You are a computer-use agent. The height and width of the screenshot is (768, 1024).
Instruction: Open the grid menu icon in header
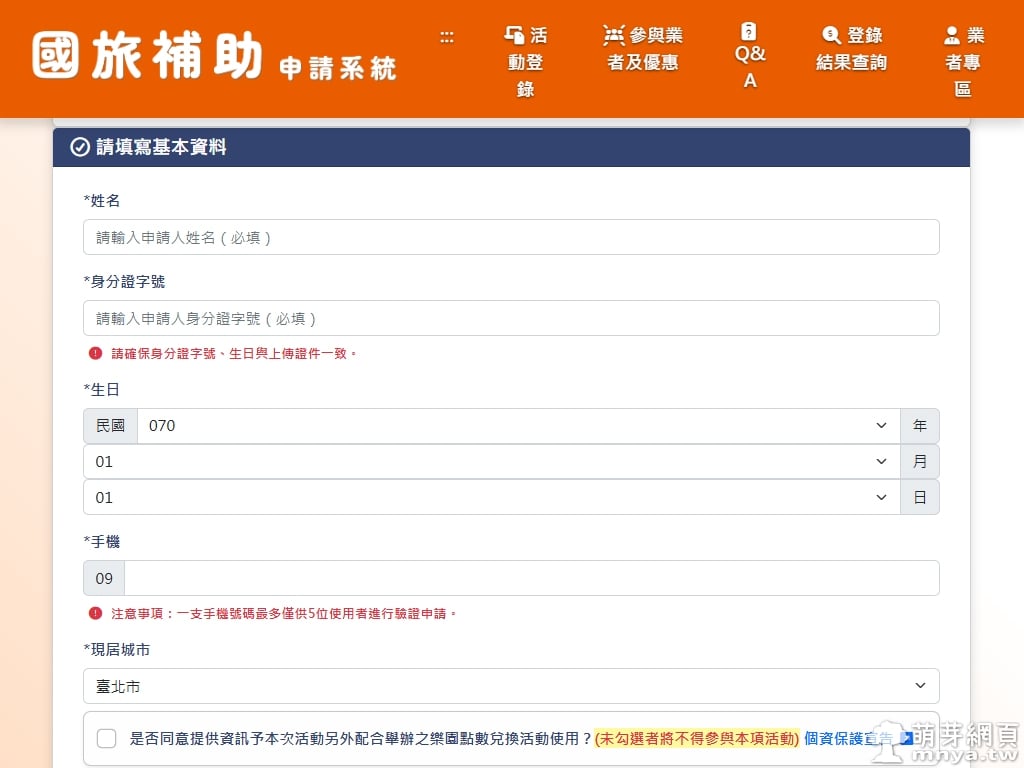(447, 37)
